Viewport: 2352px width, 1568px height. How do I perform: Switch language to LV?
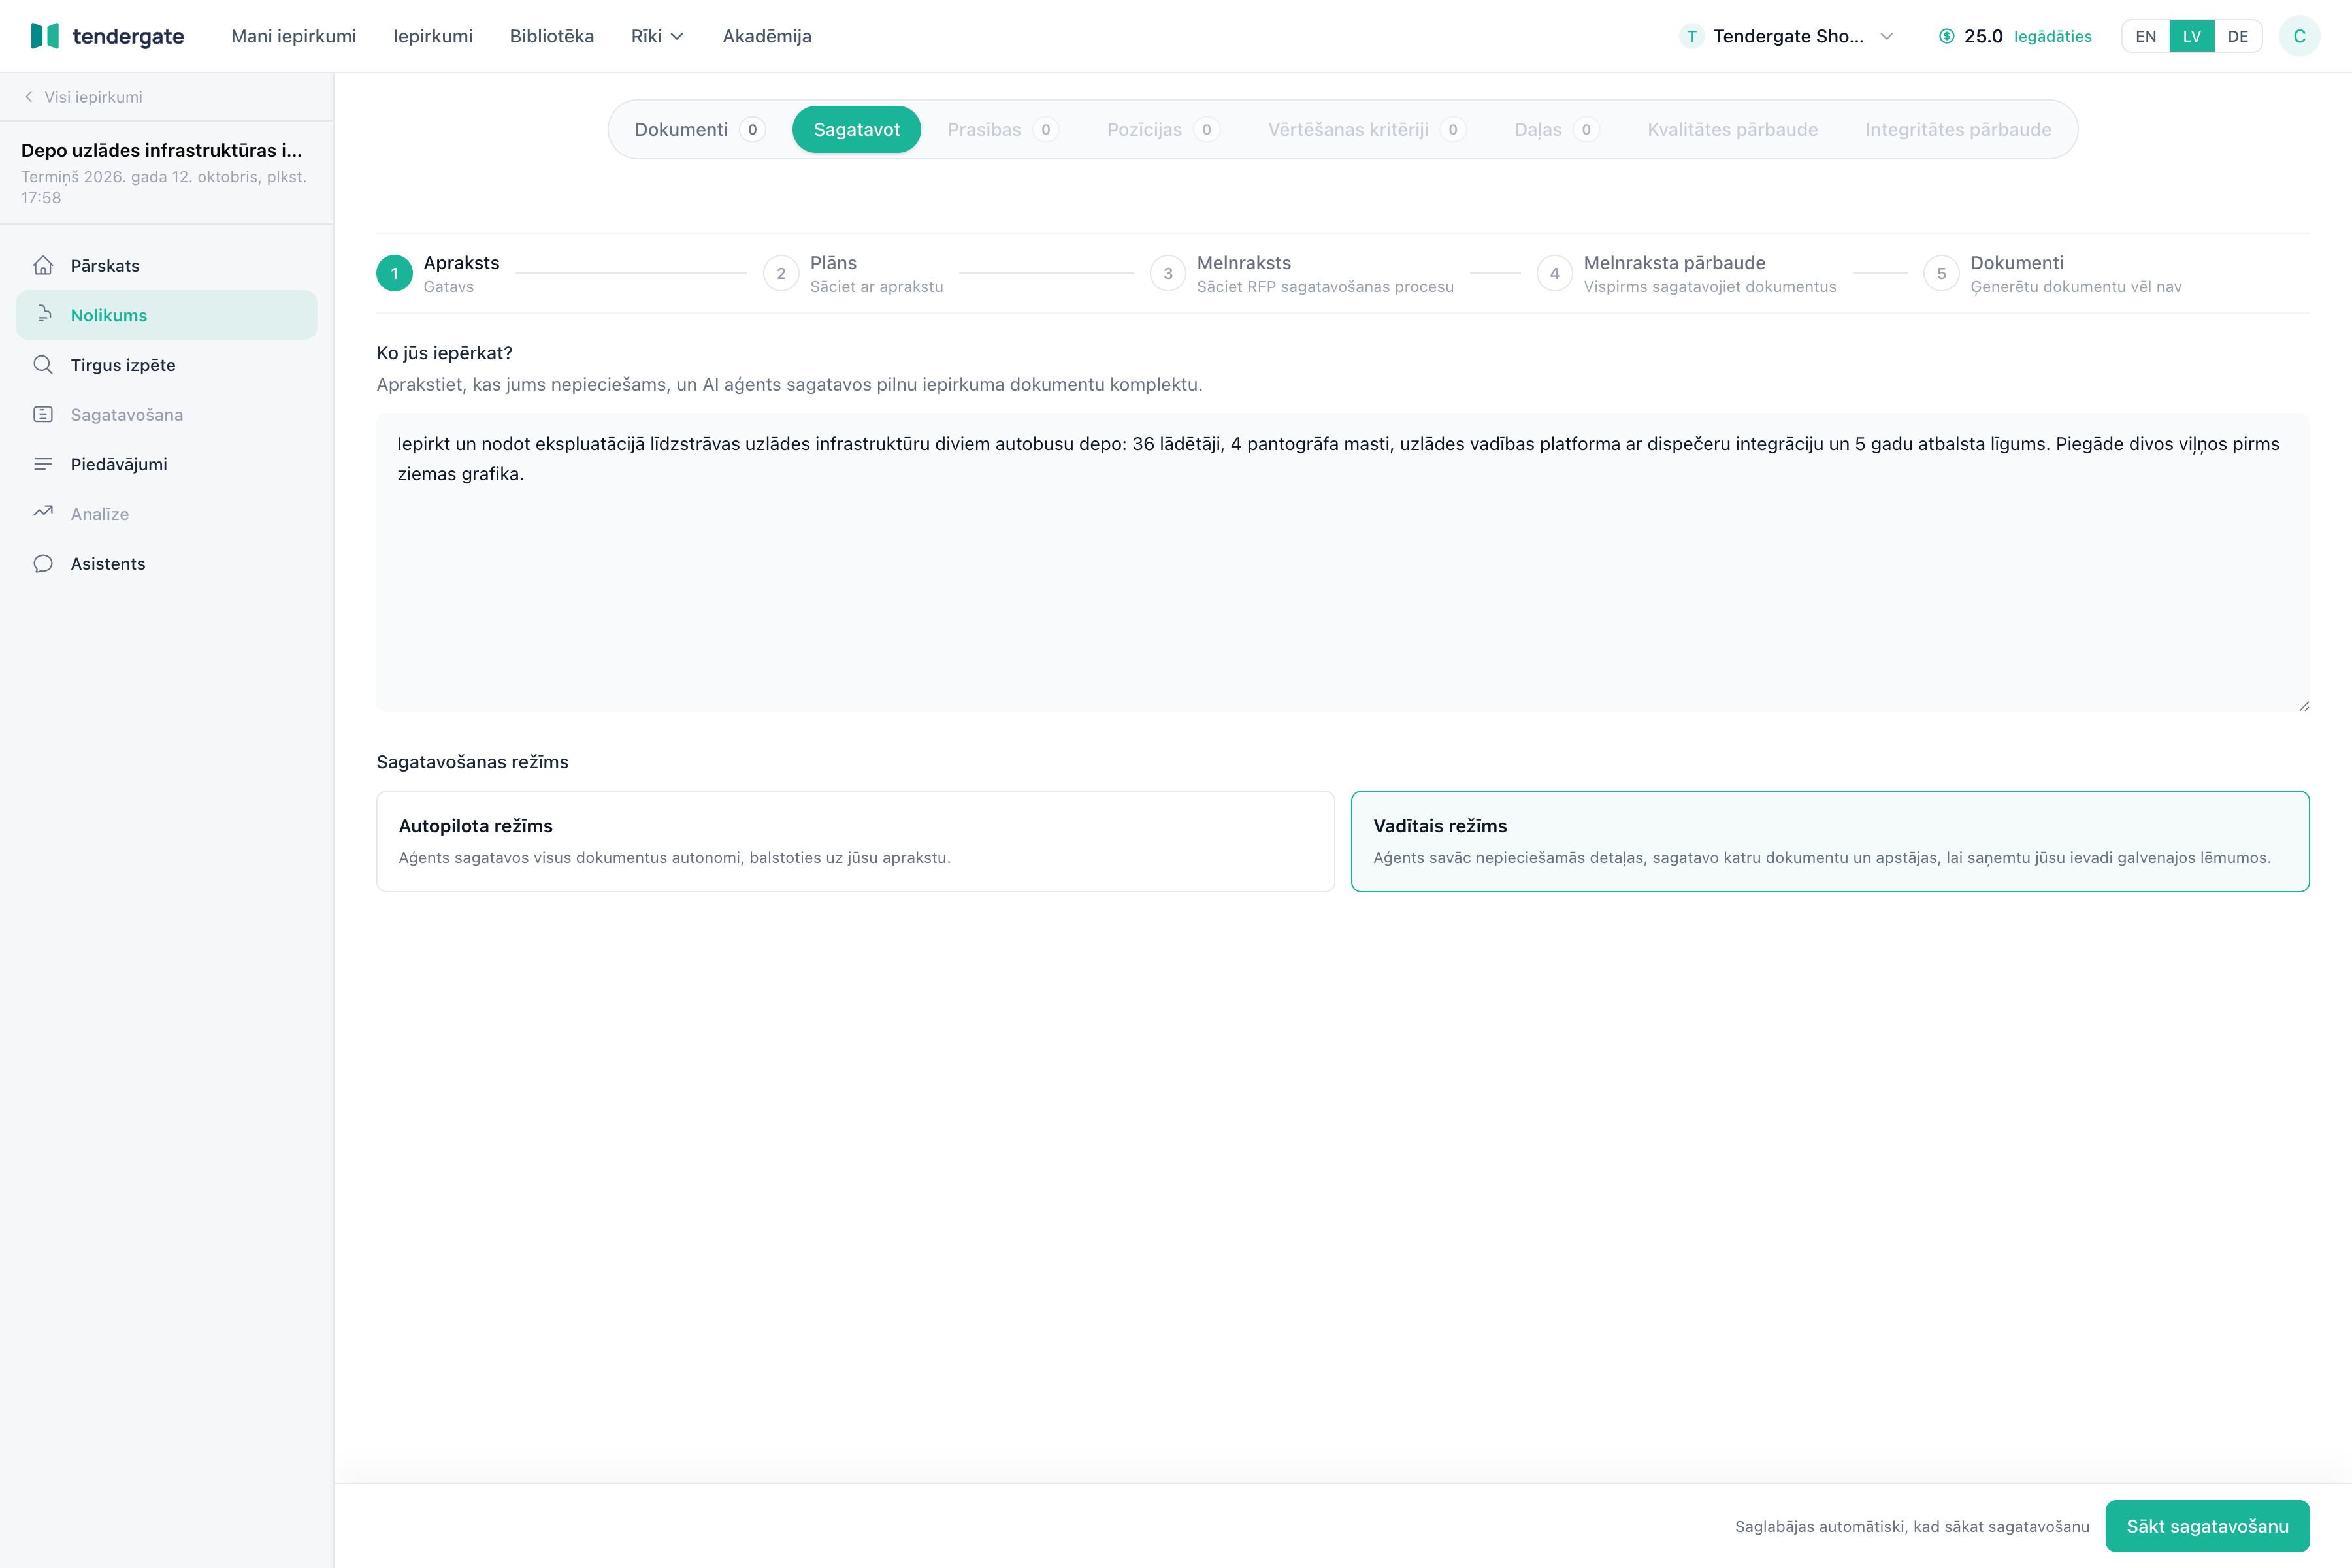click(2192, 36)
